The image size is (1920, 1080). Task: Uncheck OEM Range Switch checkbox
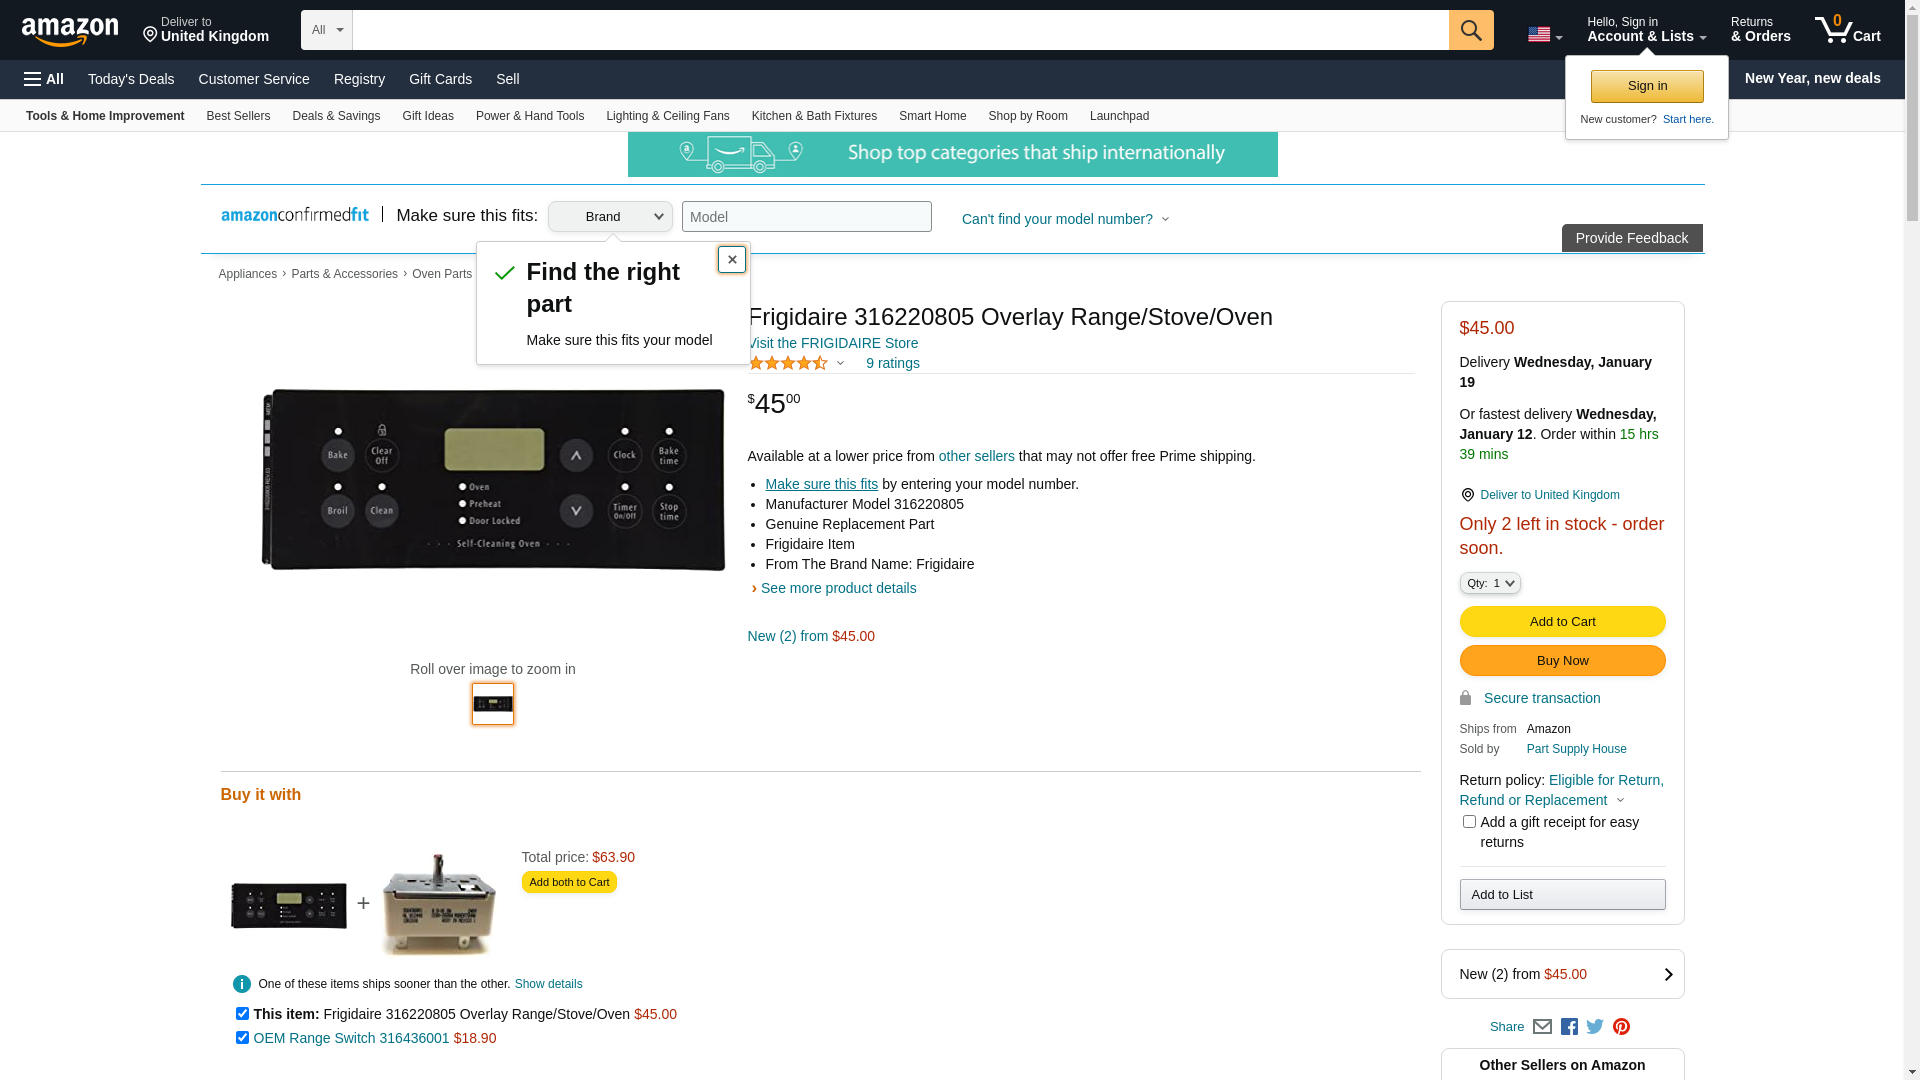coord(242,1038)
